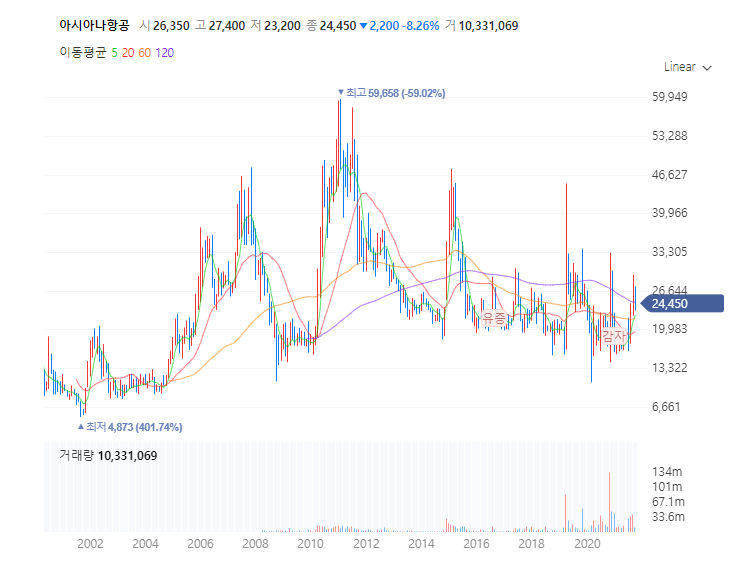Select the 20-period moving average label
The width and height of the screenshot is (733, 574).
128,53
